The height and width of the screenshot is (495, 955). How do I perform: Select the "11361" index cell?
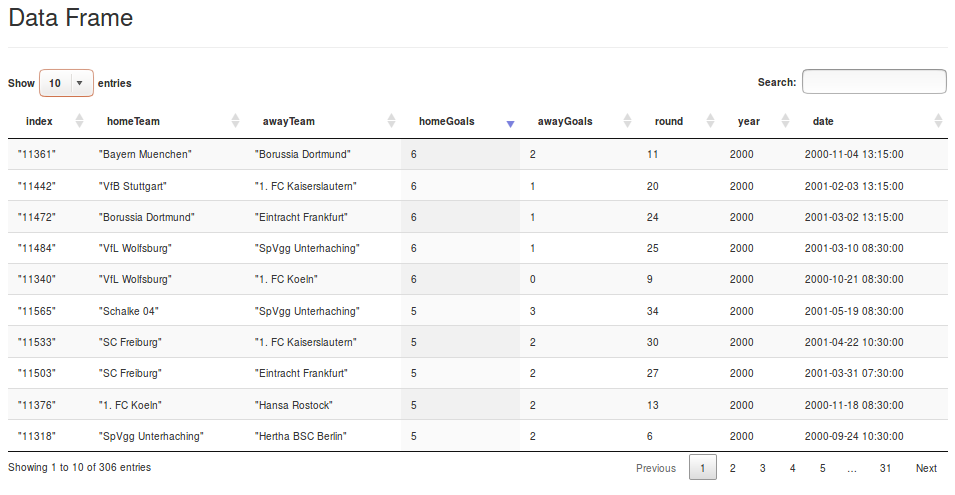(x=37, y=154)
